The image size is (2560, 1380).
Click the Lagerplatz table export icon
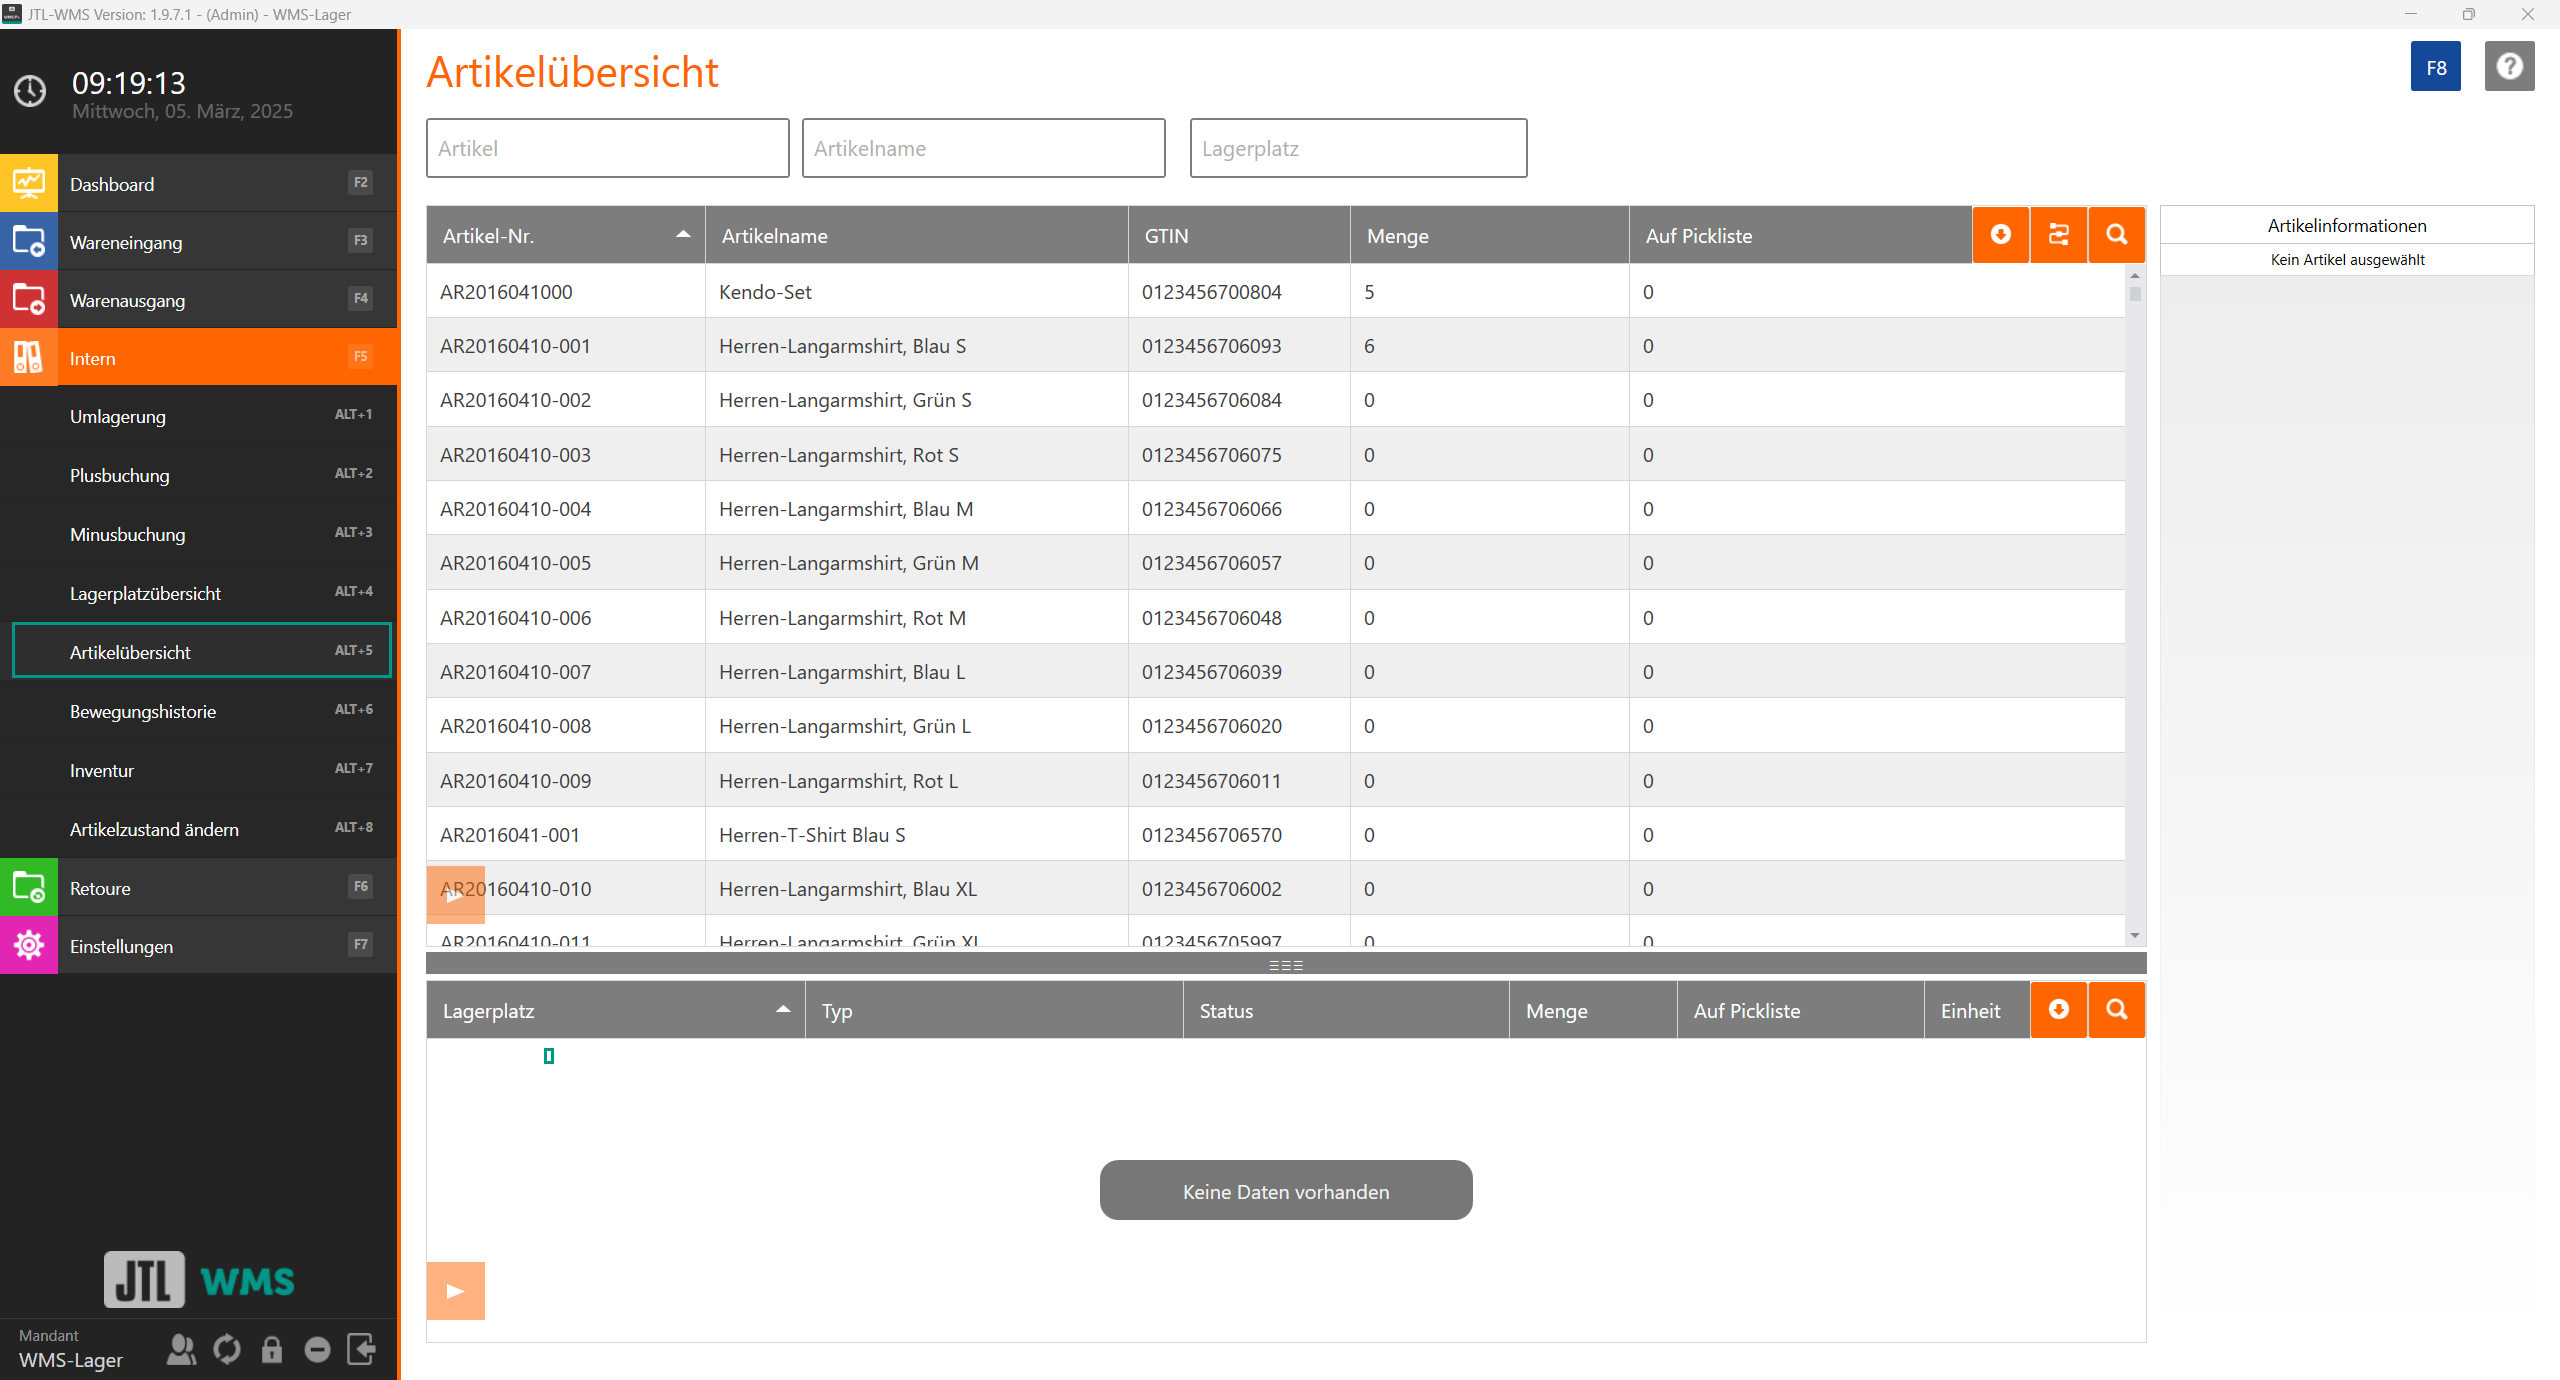coord(2058,1010)
